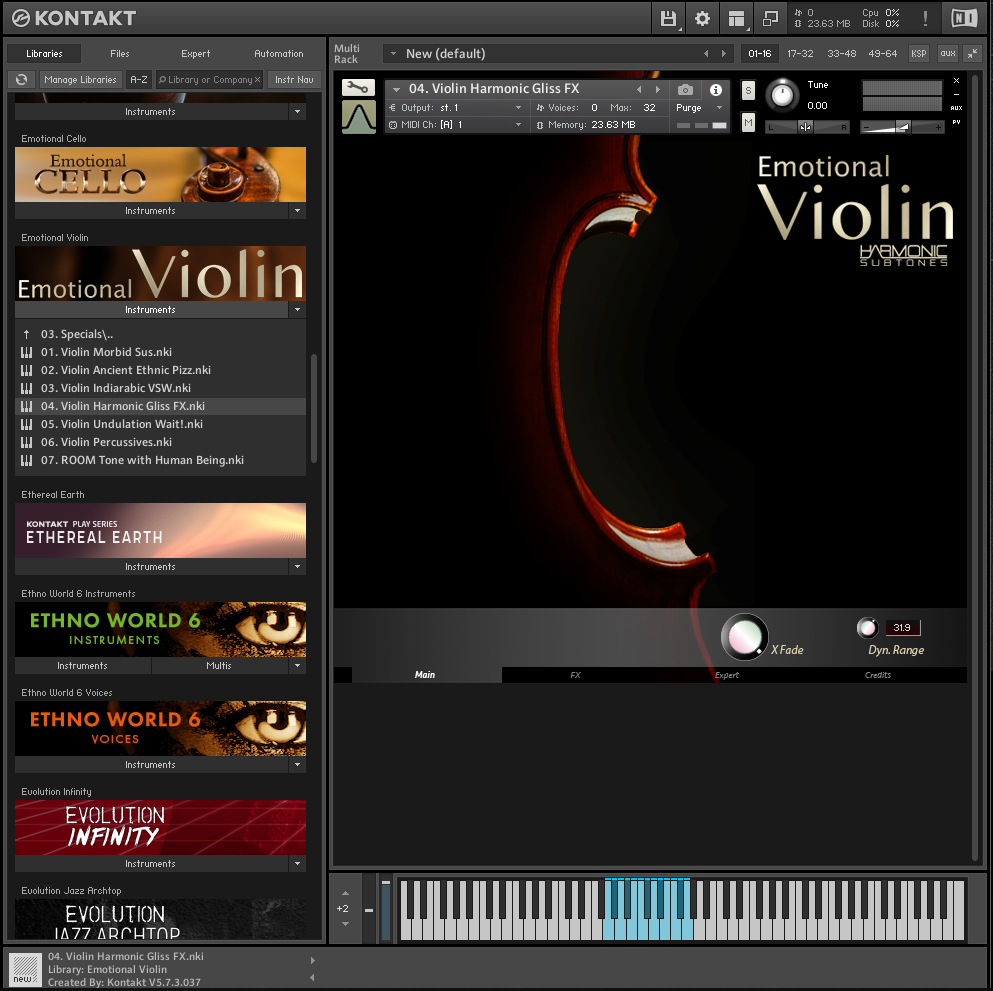Click the new instrument icon in the info pane
Image resolution: width=993 pixels, height=991 pixels.
coord(25,969)
